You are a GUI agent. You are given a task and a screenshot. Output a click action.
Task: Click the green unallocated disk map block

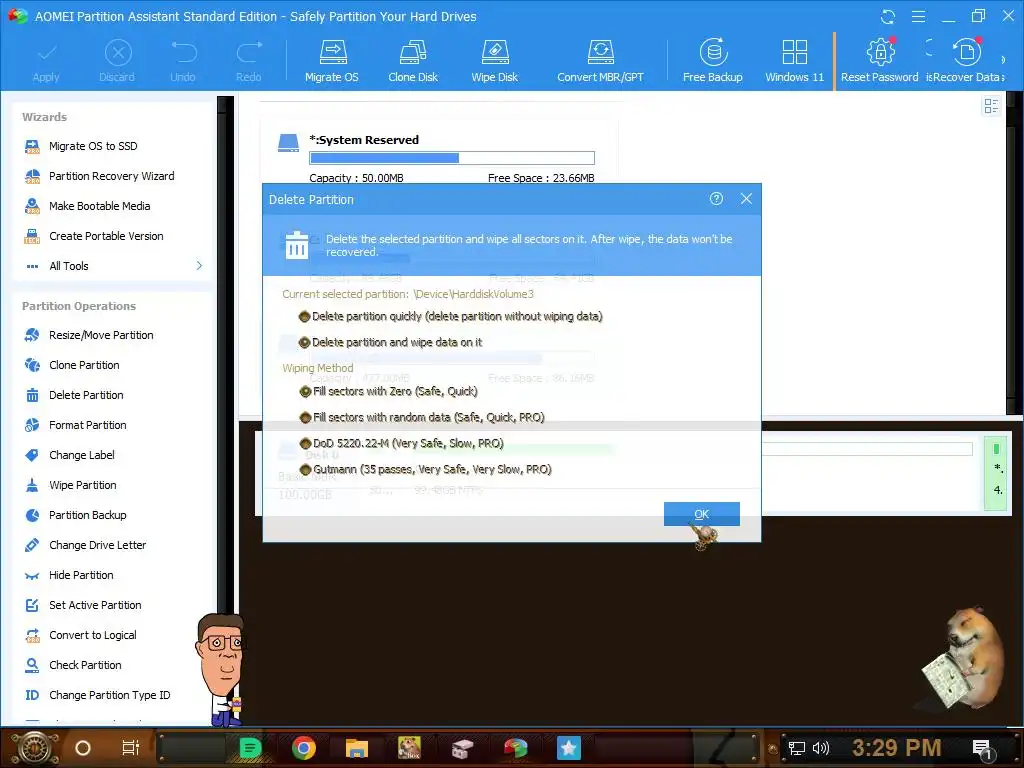point(996,473)
